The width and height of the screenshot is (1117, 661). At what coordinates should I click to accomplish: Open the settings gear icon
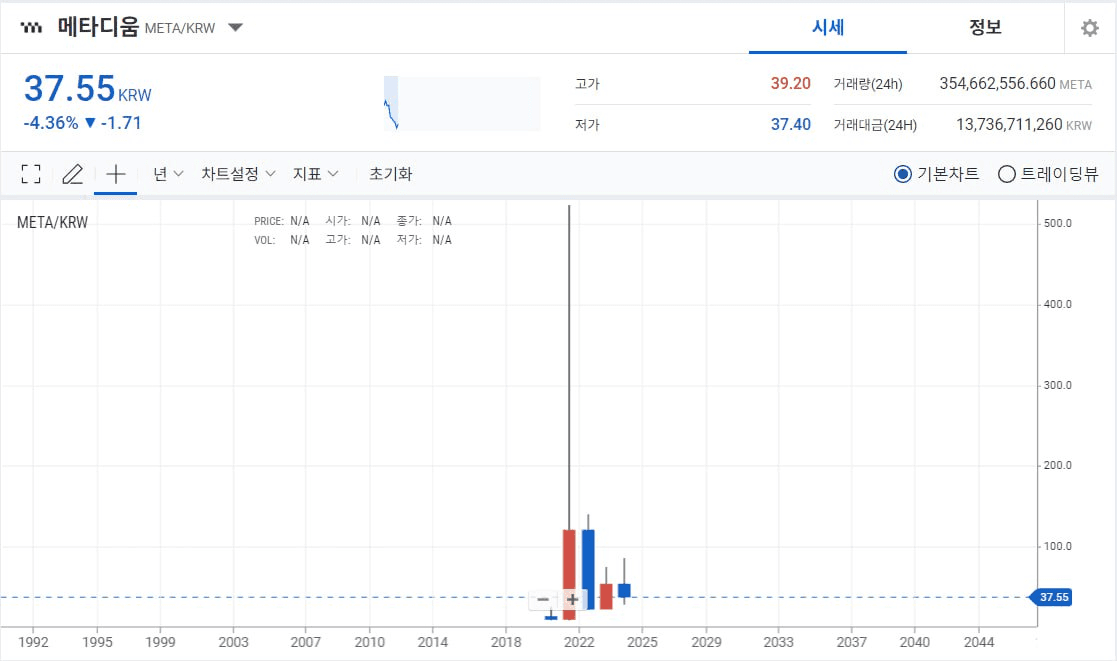click(x=1089, y=28)
